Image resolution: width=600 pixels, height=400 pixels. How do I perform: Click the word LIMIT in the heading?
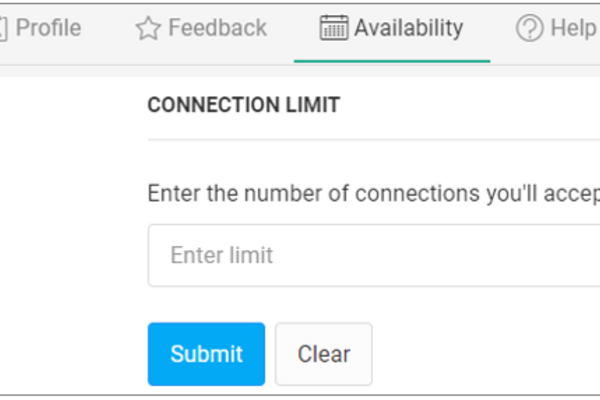pos(313,105)
